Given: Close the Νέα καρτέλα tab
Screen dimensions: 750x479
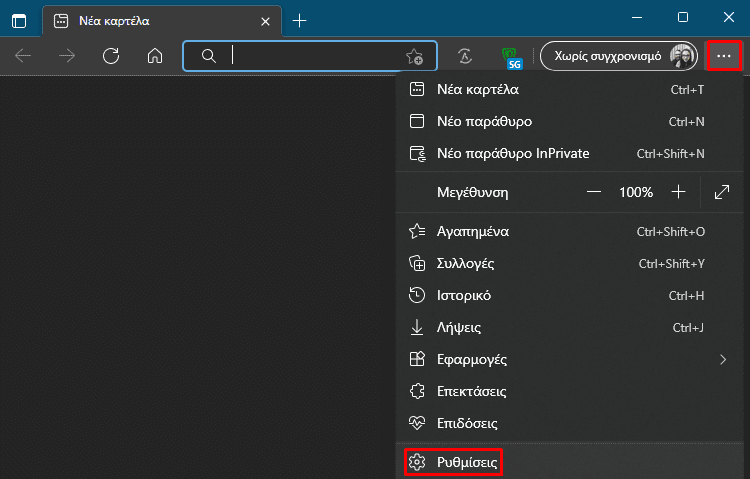Looking at the screenshot, I should coord(265,22).
